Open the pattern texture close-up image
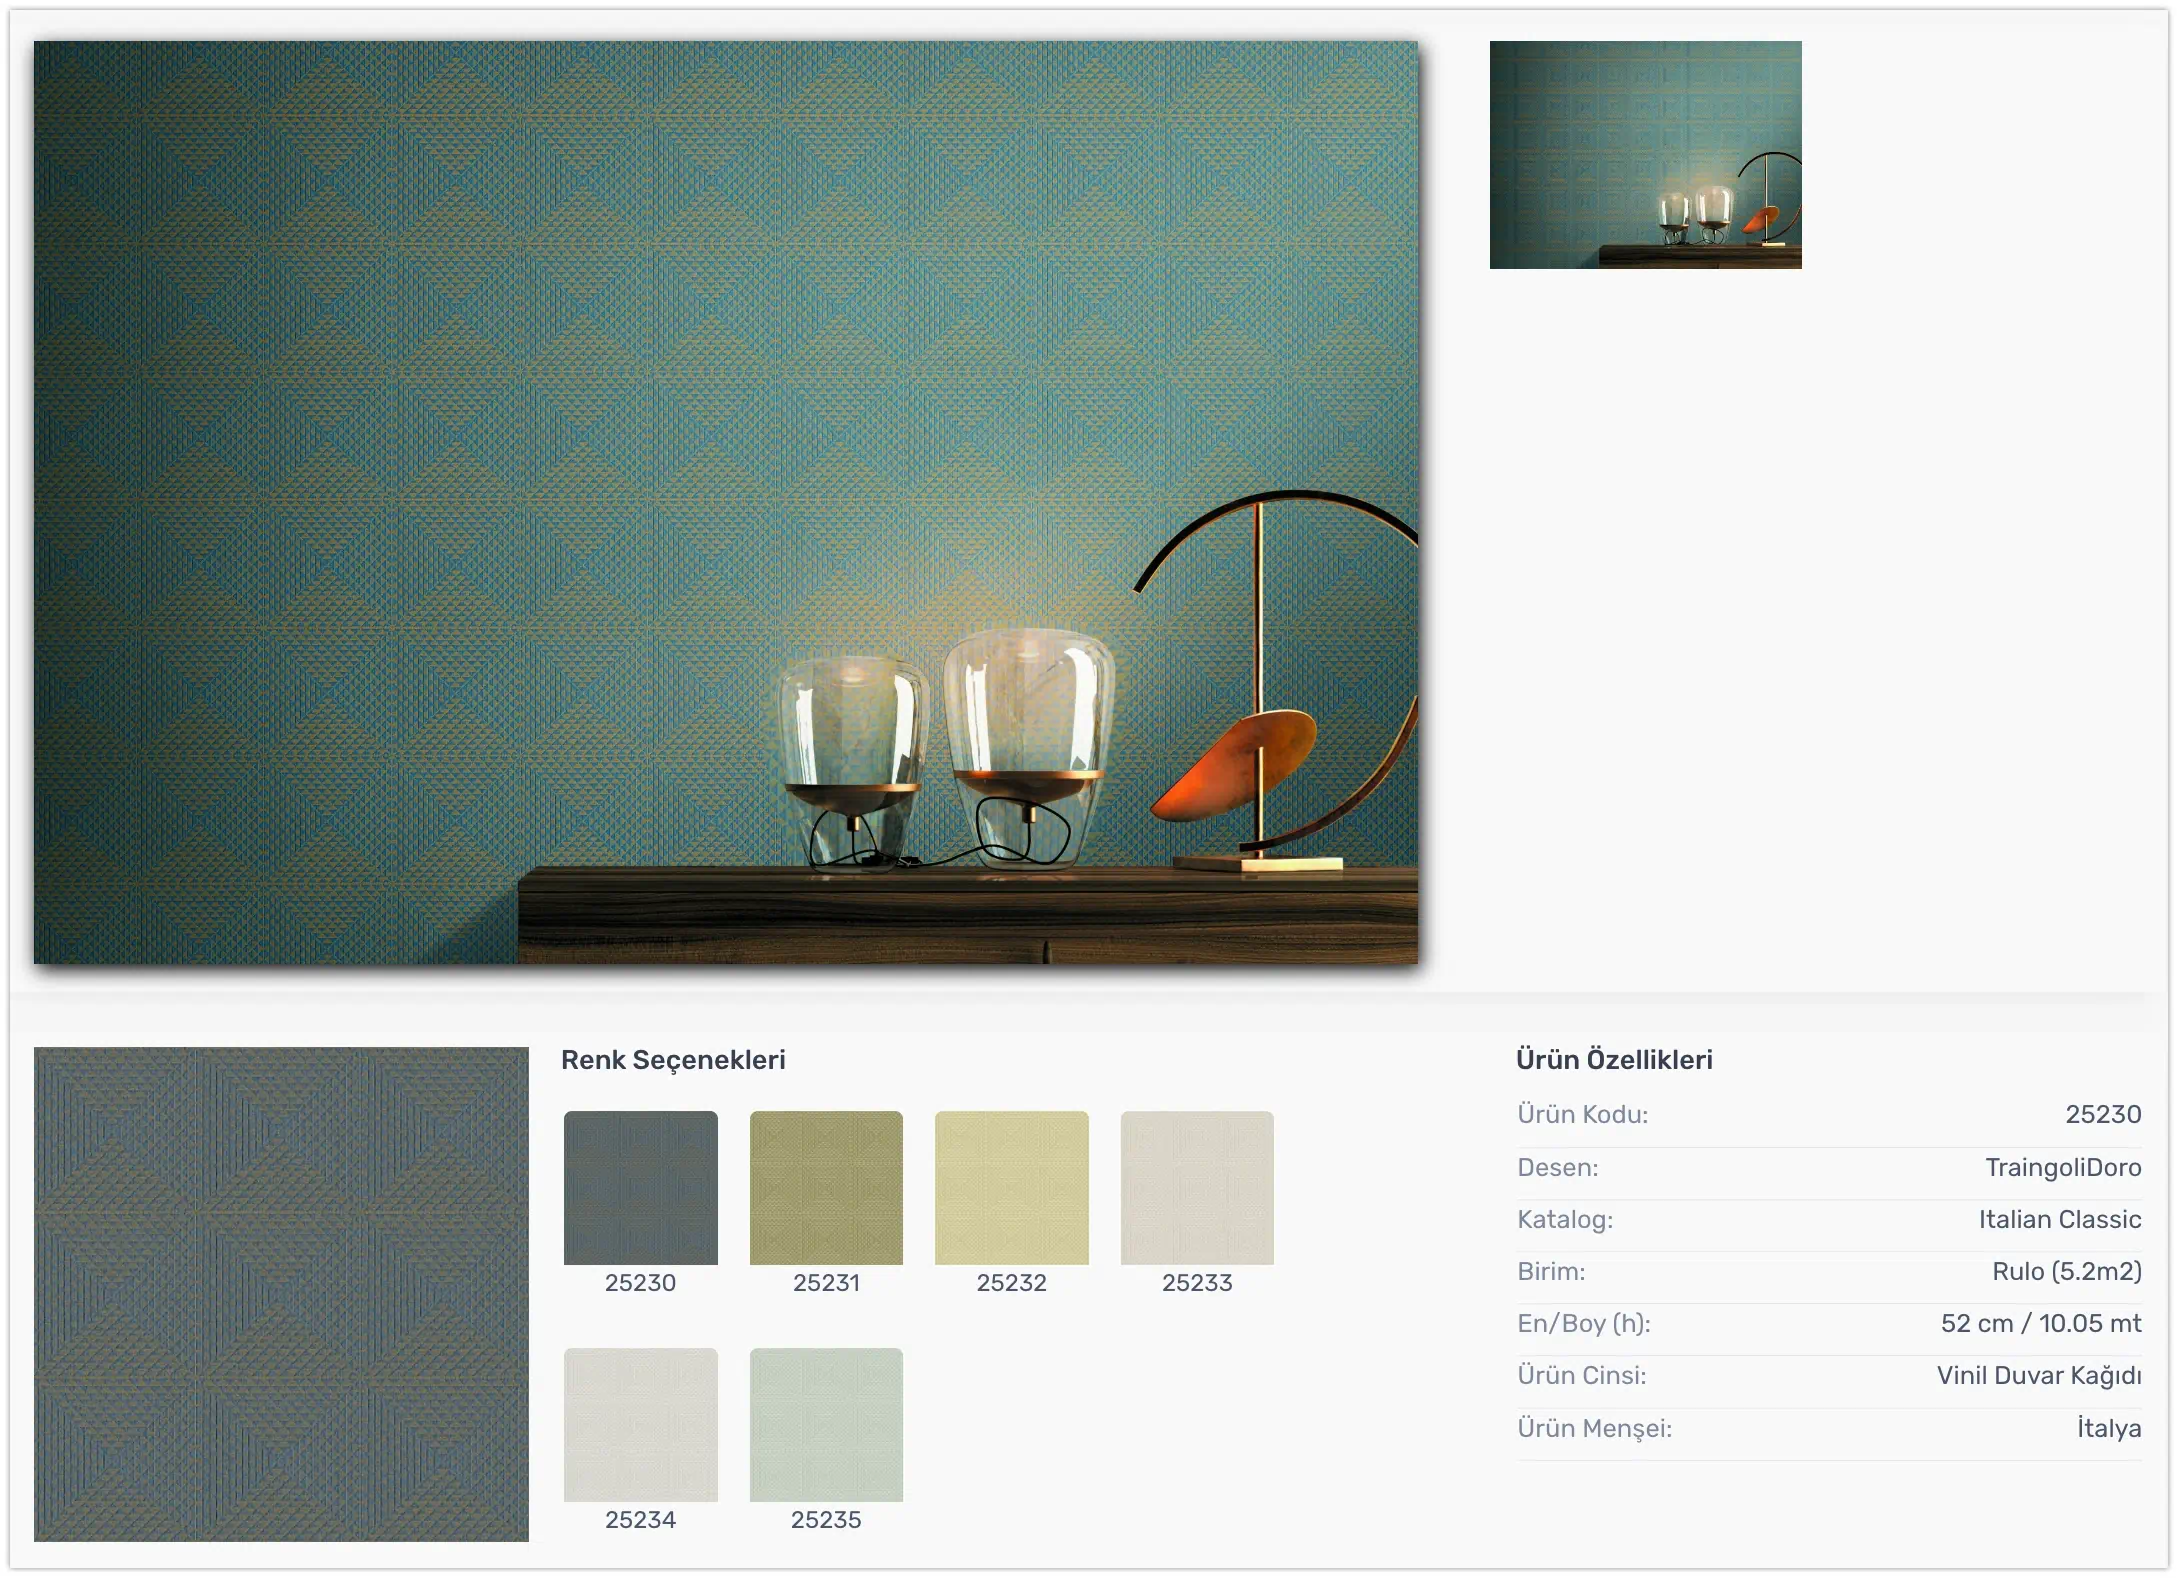Screen dimensions: 2178x1578 pyautogui.click(x=281, y=1294)
